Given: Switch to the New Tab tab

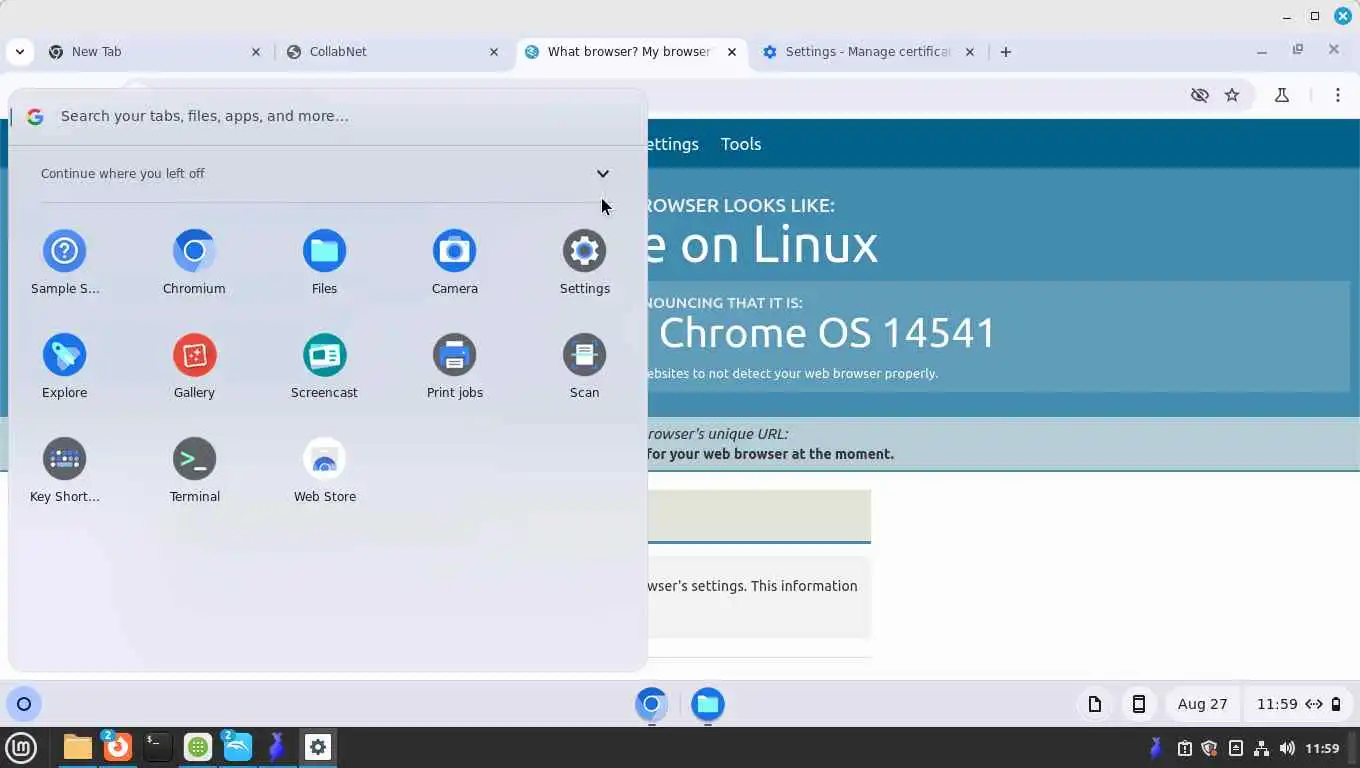Looking at the screenshot, I should pyautogui.click(x=156, y=52).
